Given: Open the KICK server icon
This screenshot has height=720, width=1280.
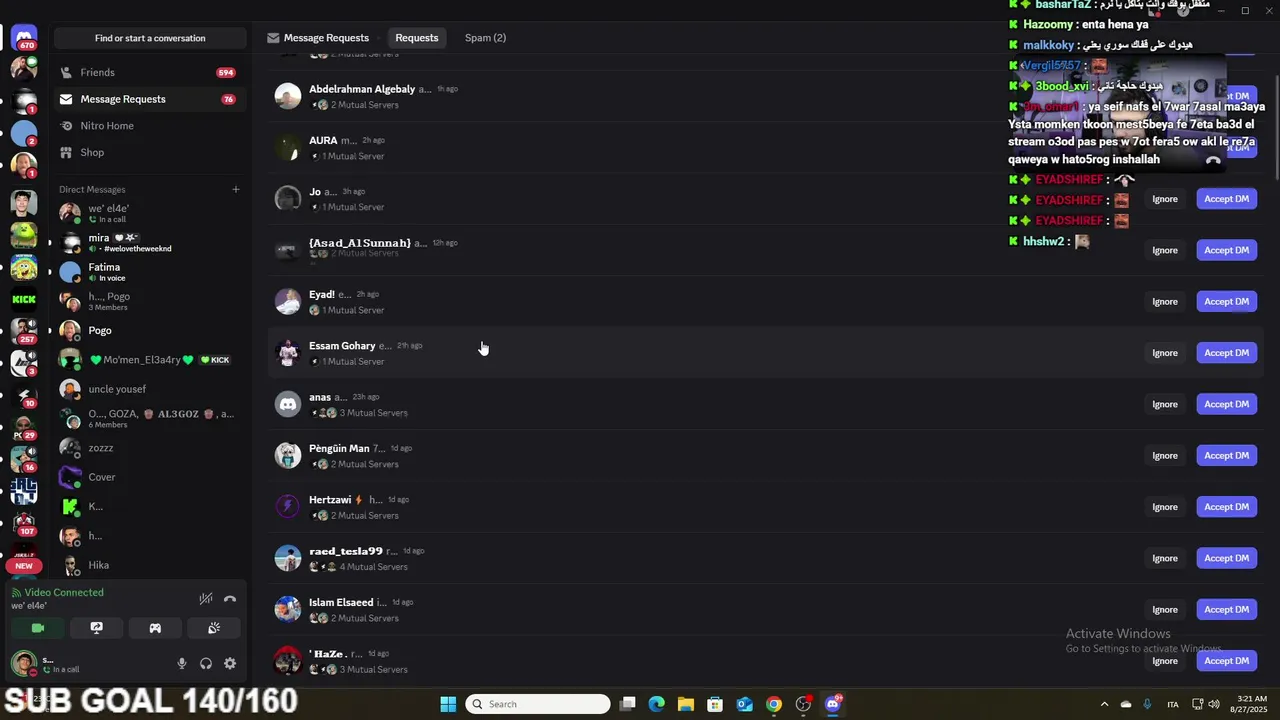Looking at the screenshot, I should click(x=24, y=299).
